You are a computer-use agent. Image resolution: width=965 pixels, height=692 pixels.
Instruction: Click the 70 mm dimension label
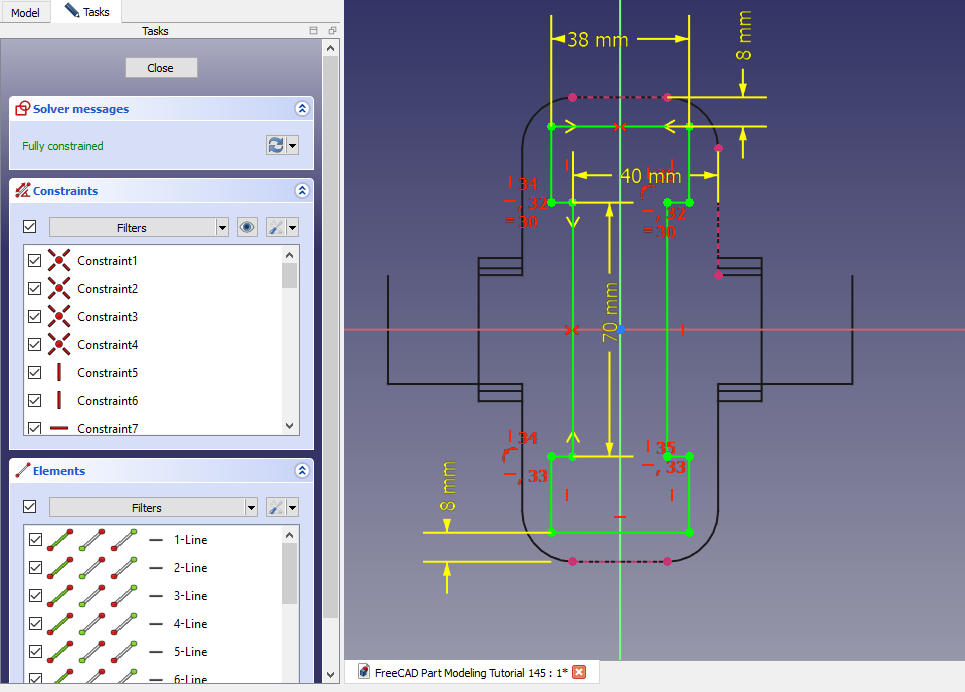point(610,313)
